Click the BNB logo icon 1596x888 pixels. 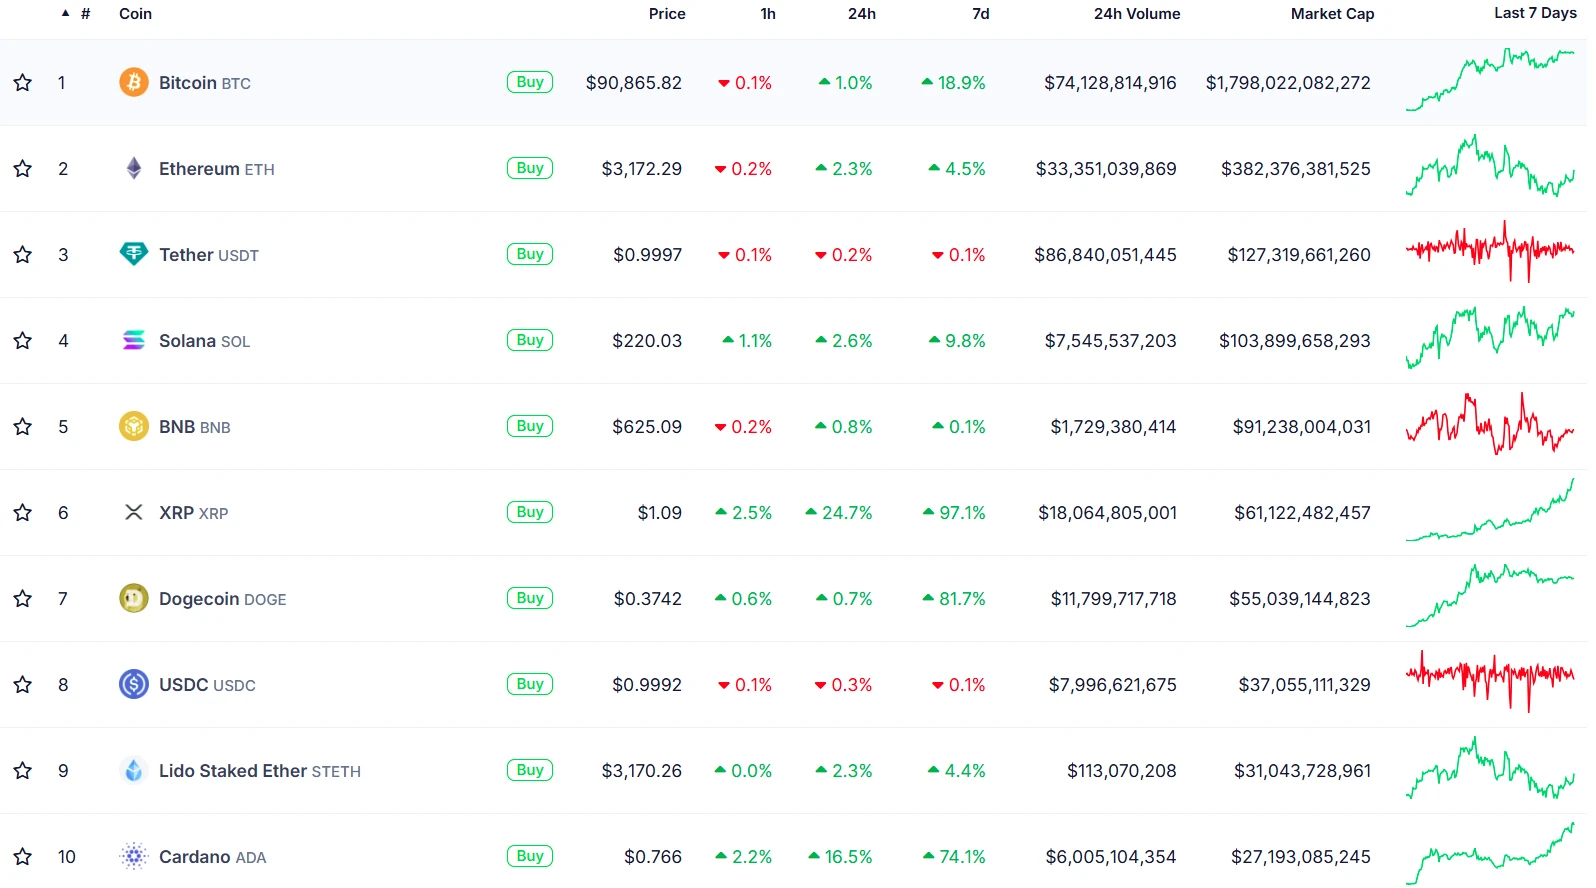134,426
